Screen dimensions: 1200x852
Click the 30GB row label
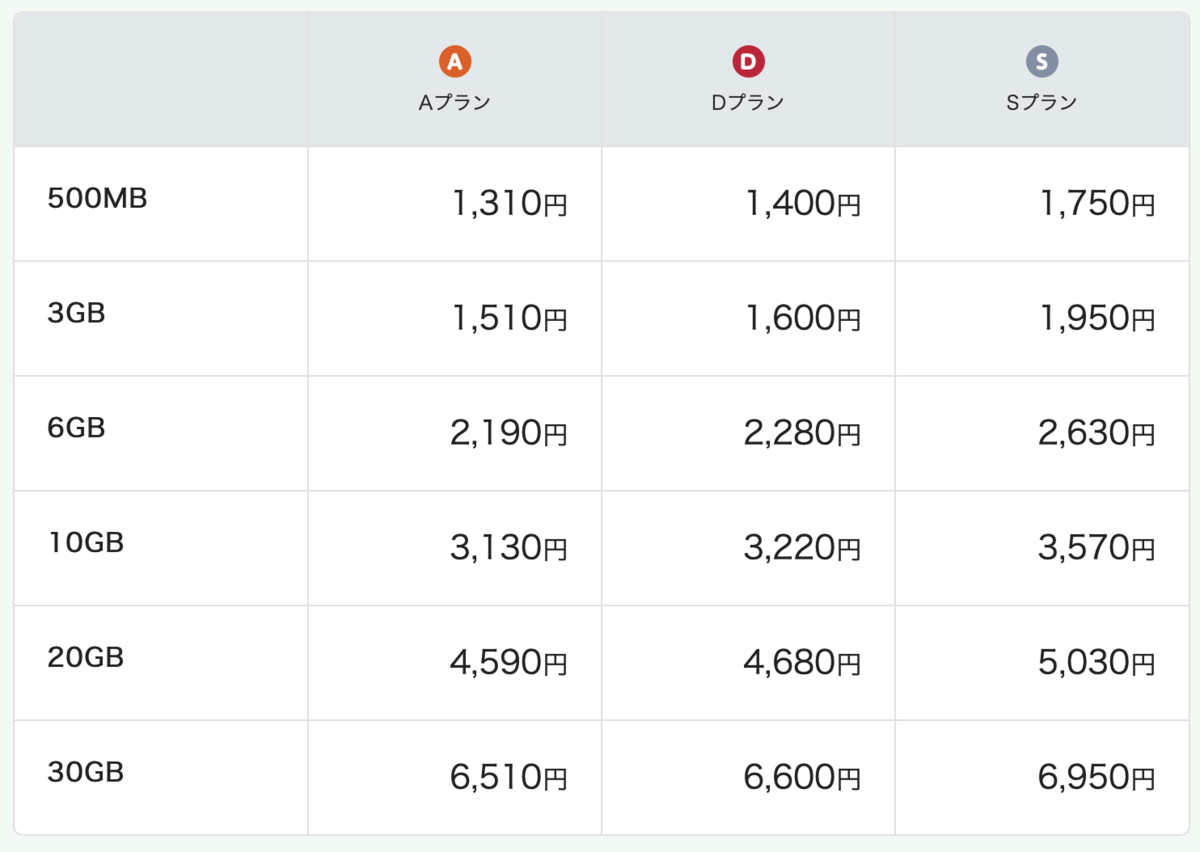86,772
